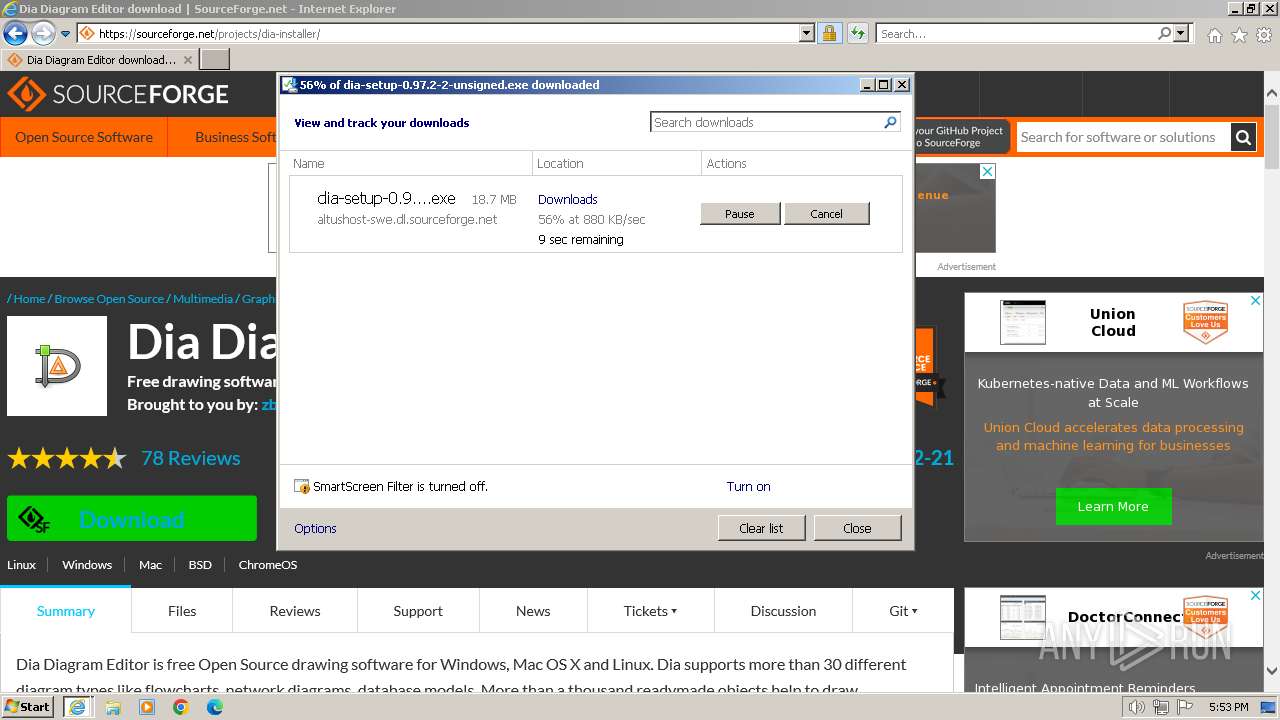
Task: Click the Windows platform label
Action: click(x=87, y=564)
